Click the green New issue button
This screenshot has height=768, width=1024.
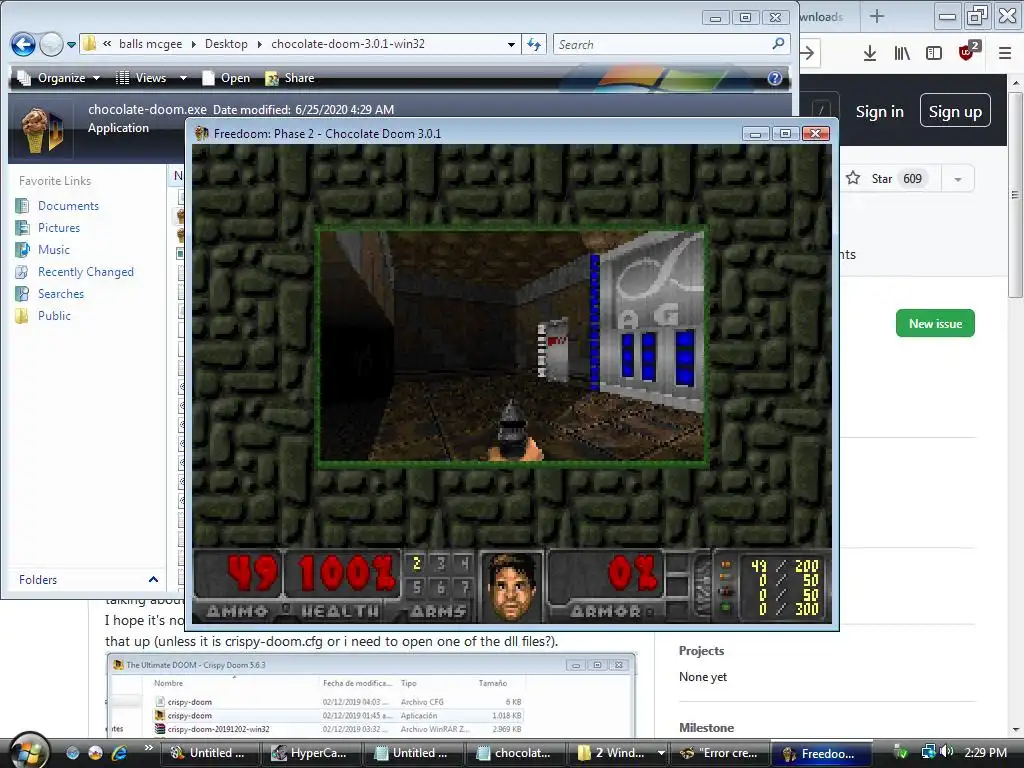935,323
